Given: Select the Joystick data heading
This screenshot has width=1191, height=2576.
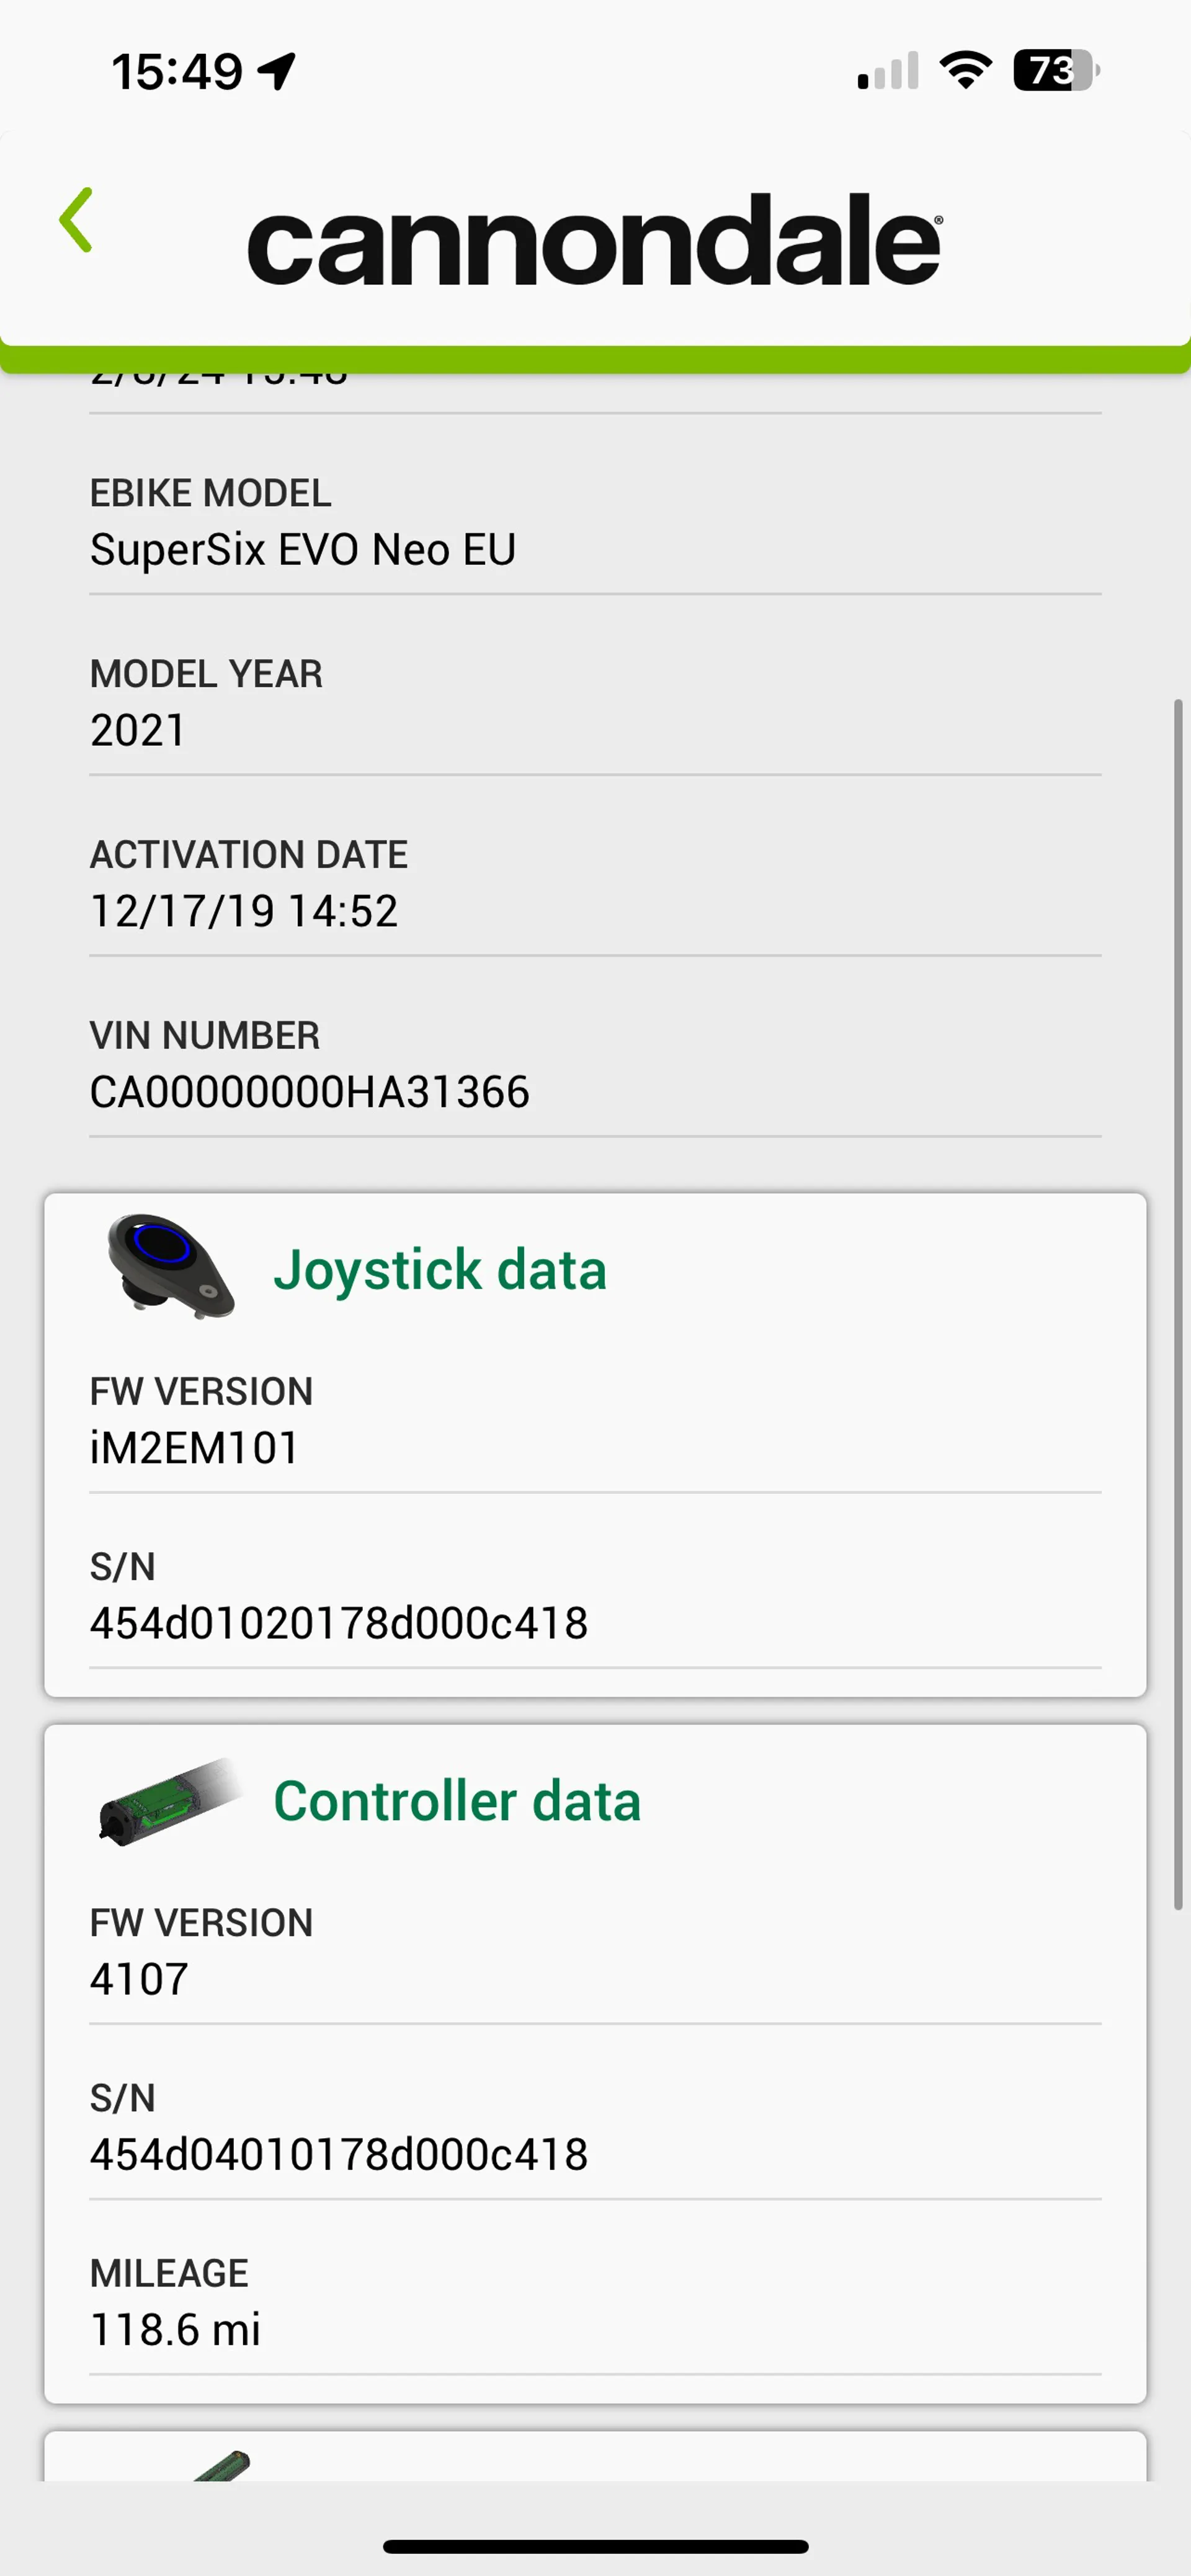Looking at the screenshot, I should (440, 1269).
